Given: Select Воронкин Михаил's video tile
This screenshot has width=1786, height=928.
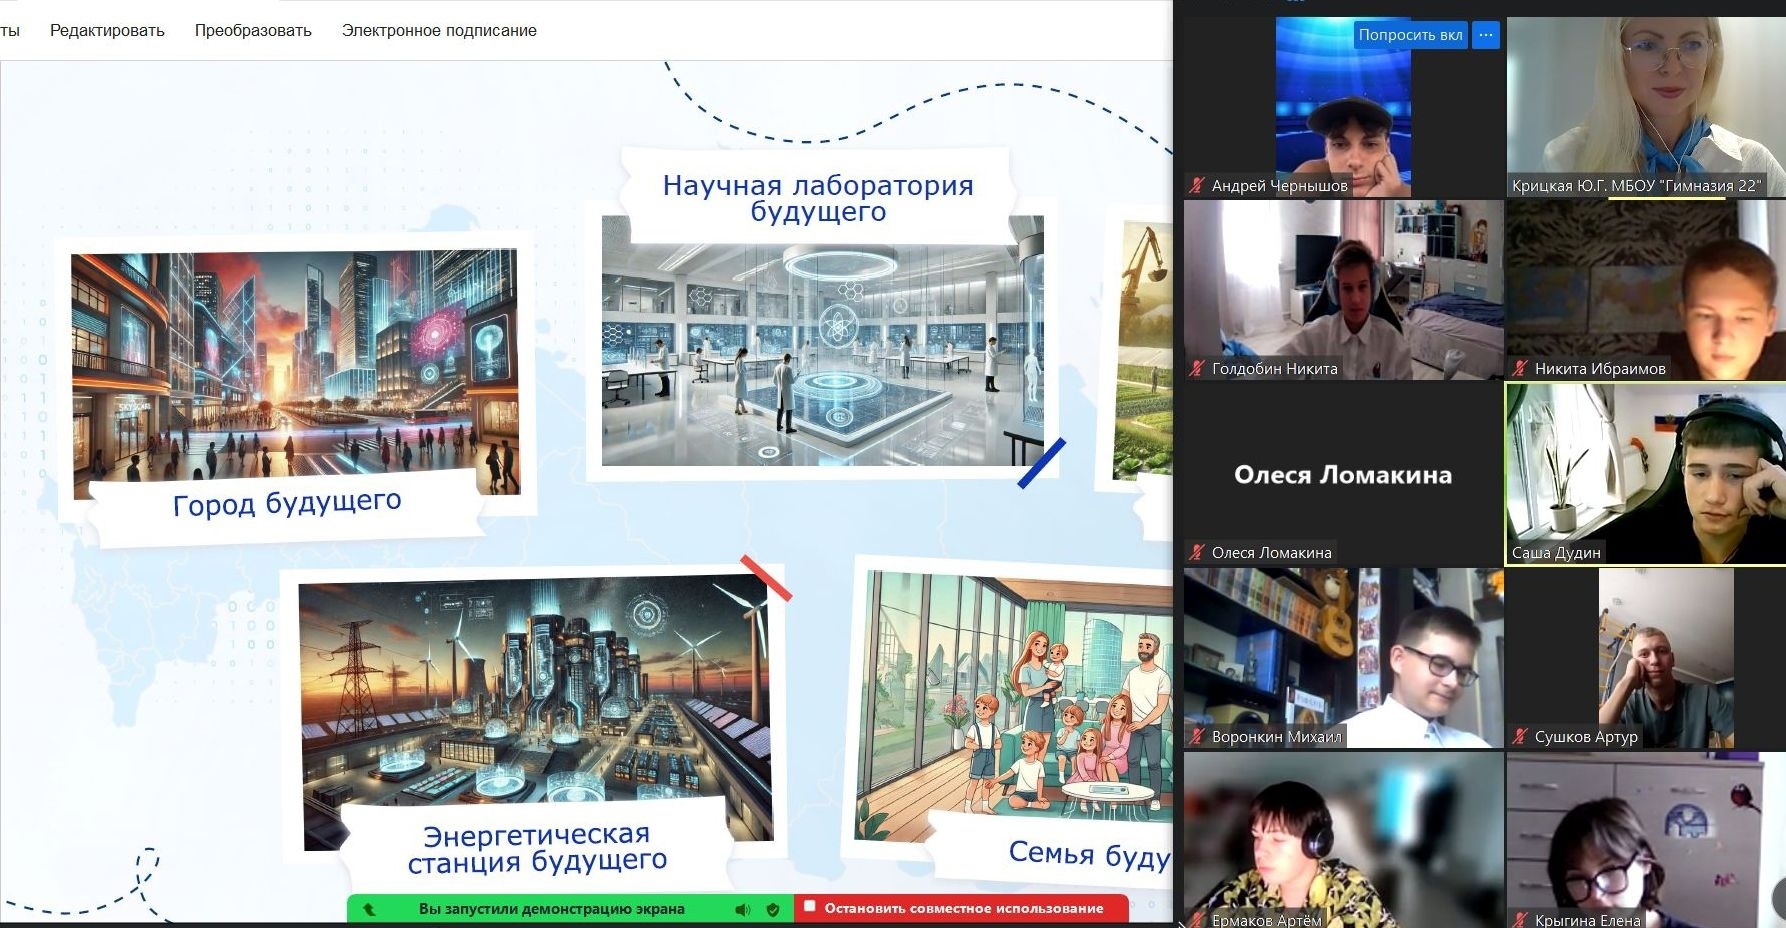Looking at the screenshot, I should coord(1343,657).
